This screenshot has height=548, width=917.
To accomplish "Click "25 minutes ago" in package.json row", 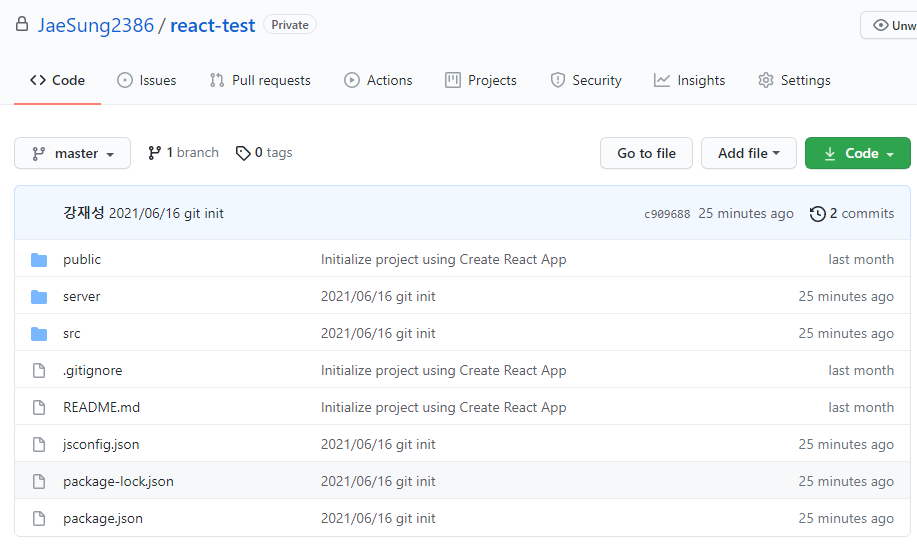I will tap(846, 518).
